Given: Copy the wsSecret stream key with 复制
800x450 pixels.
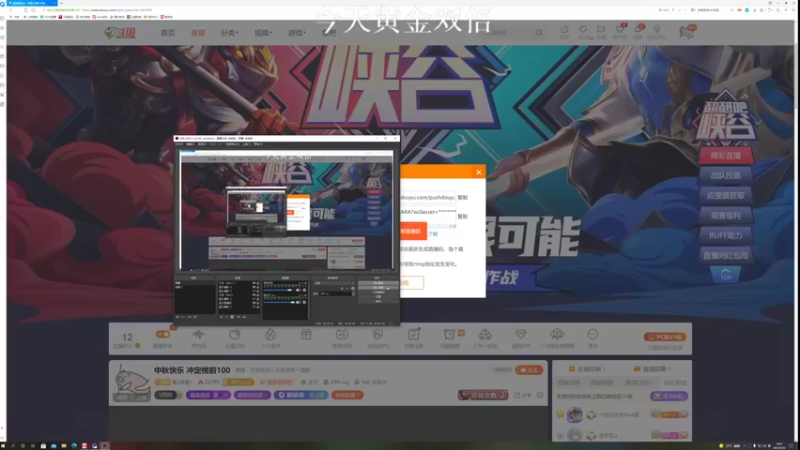Looking at the screenshot, I should click(462, 216).
